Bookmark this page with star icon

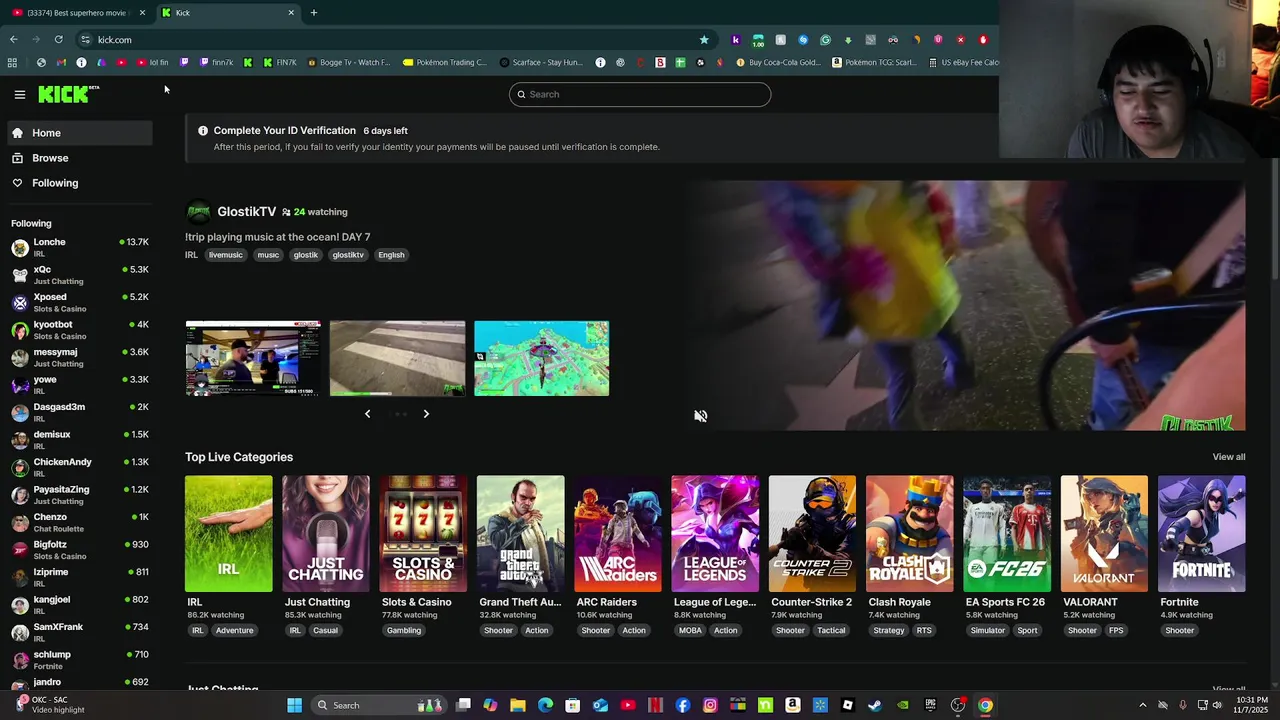[704, 40]
